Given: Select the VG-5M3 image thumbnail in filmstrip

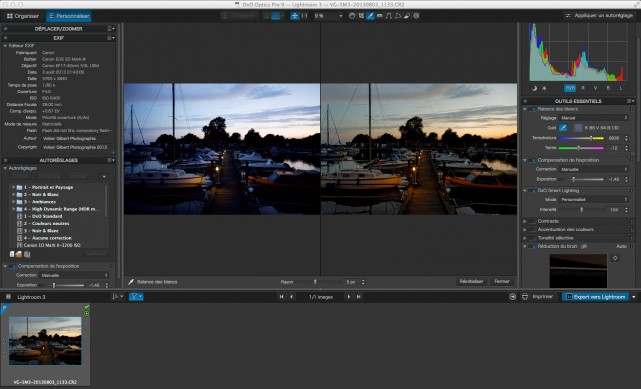Looking at the screenshot, I should (x=45, y=341).
